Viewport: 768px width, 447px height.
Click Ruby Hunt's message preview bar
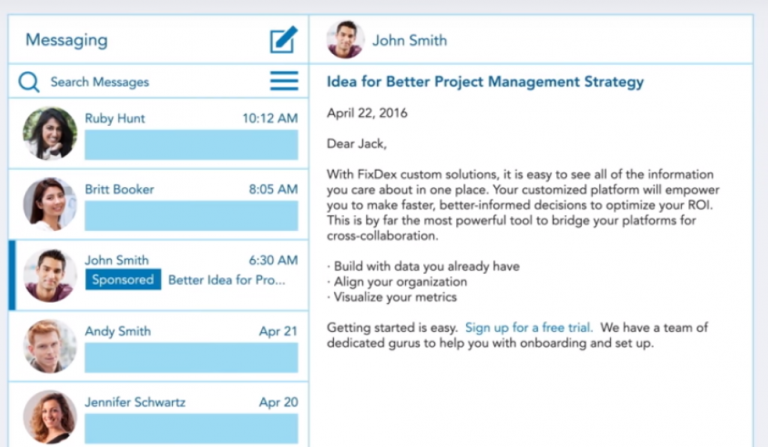pos(191,144)
